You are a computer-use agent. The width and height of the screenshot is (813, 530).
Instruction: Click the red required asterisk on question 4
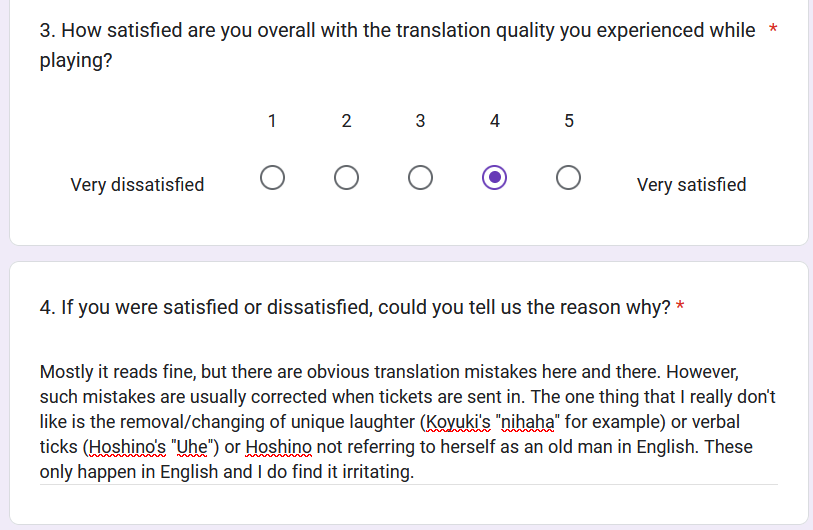click(681, 307)
